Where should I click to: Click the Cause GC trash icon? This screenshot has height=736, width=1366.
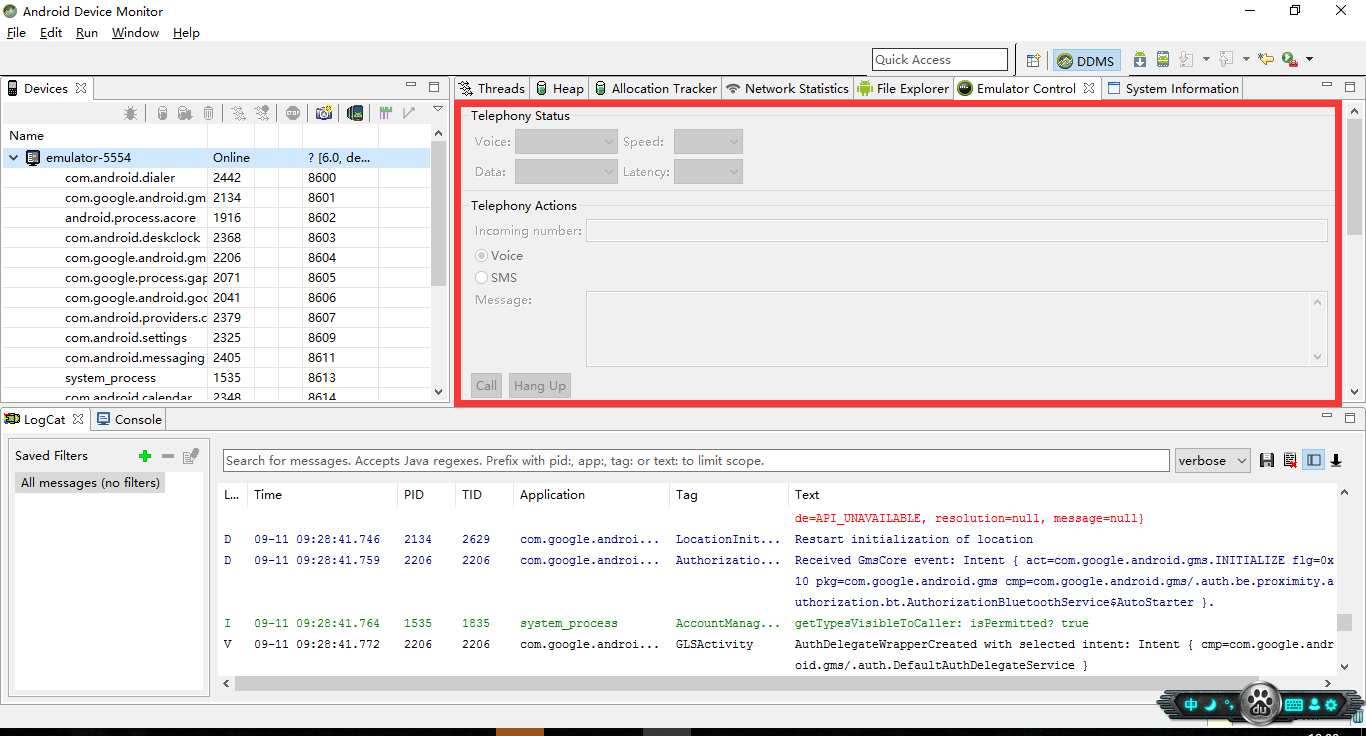pos(208,114)
